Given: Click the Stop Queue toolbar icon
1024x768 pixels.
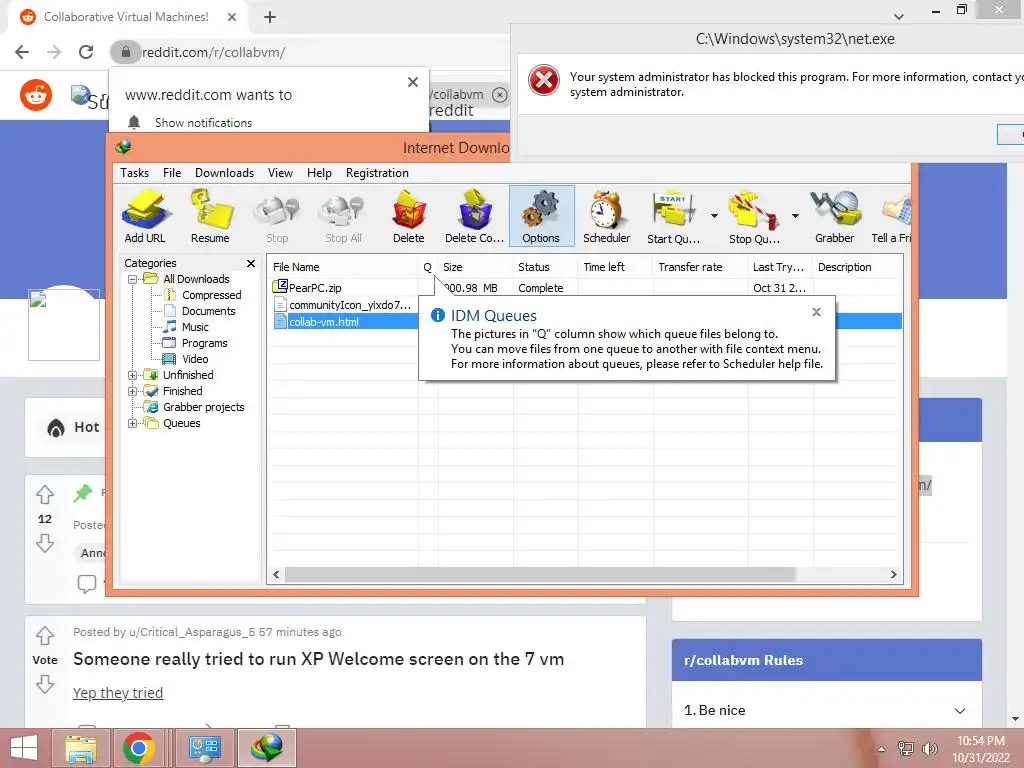Looking at the screenshot, I should point(754,216).
